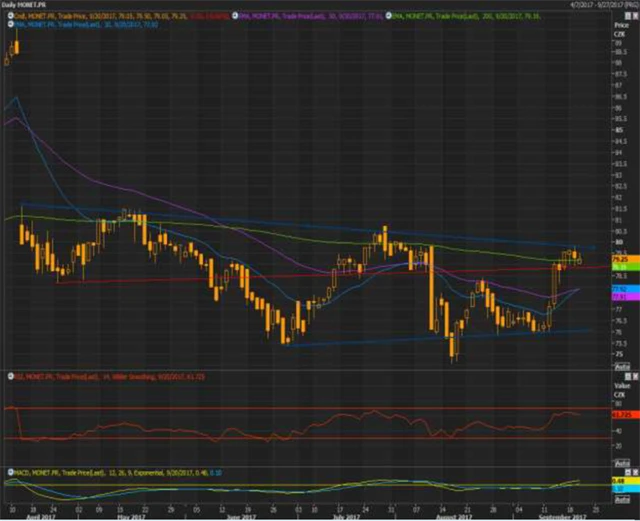The height and width of the screenshot is (521, 640).
Task: Click the orange 79.25 last price tag
Action: coord(618,257)
